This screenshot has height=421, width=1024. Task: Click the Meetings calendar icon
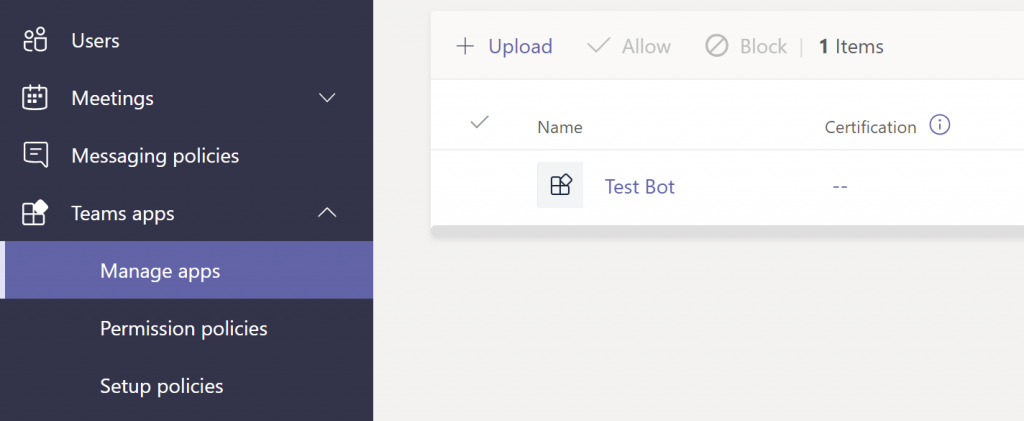[36, 98]
